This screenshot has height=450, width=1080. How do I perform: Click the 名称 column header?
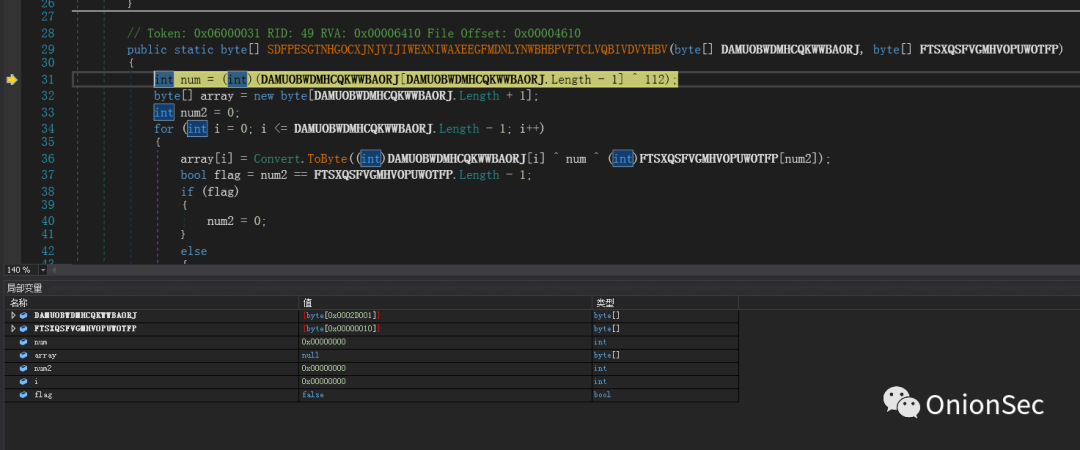click(x=19, y=303)
